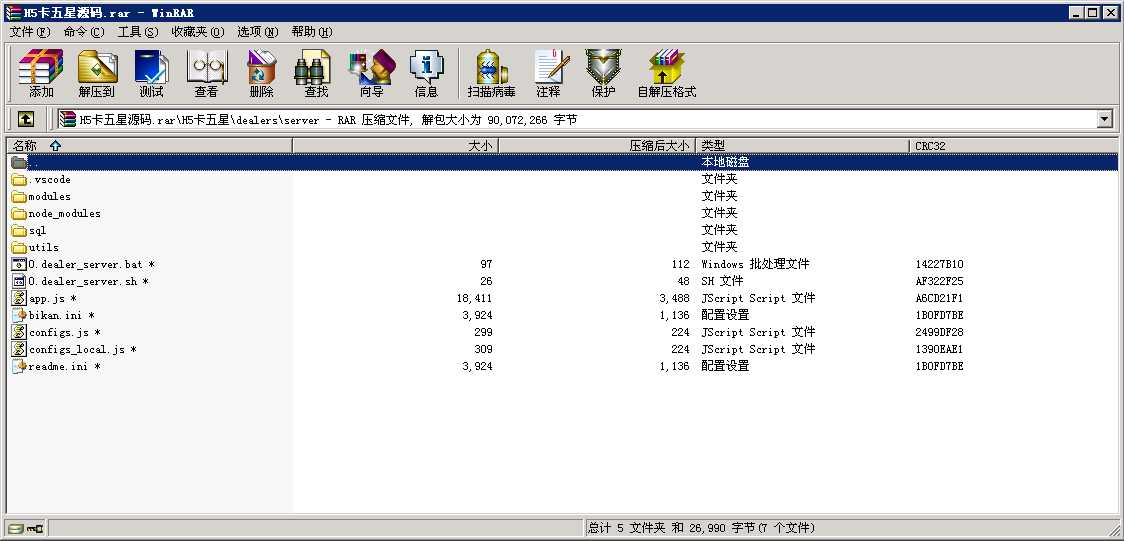Sort by the Size (大小) column header
1124x541 pixels.
[x=395, y=145]
